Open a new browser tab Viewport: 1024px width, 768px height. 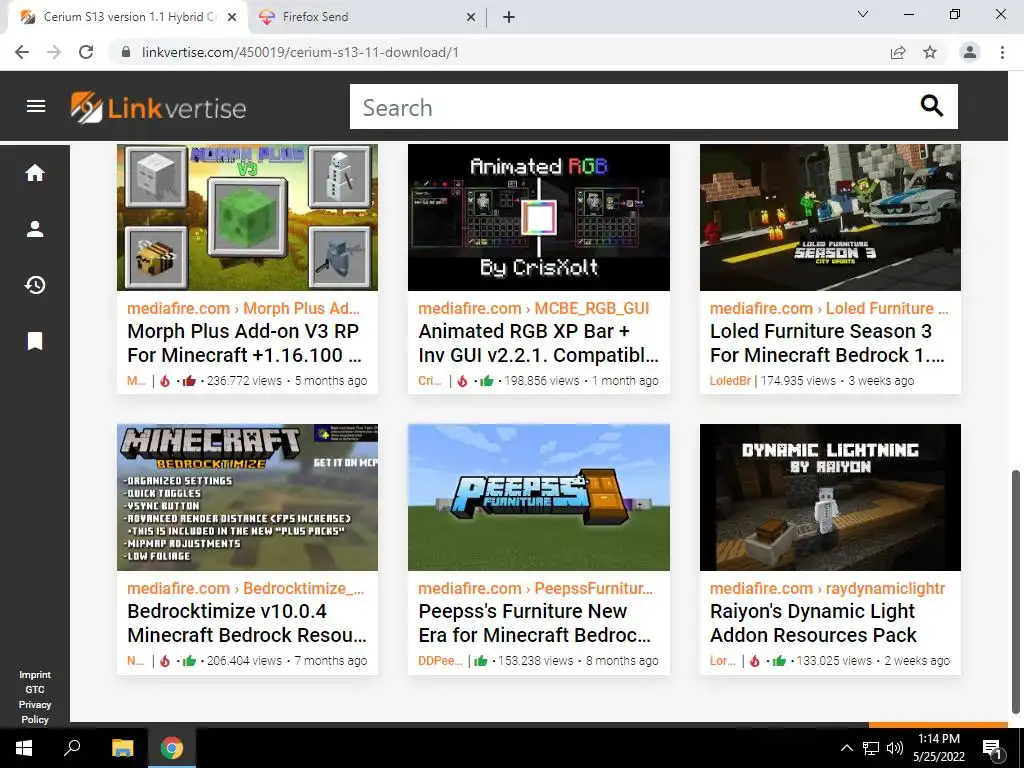click(x=509, y=17)
